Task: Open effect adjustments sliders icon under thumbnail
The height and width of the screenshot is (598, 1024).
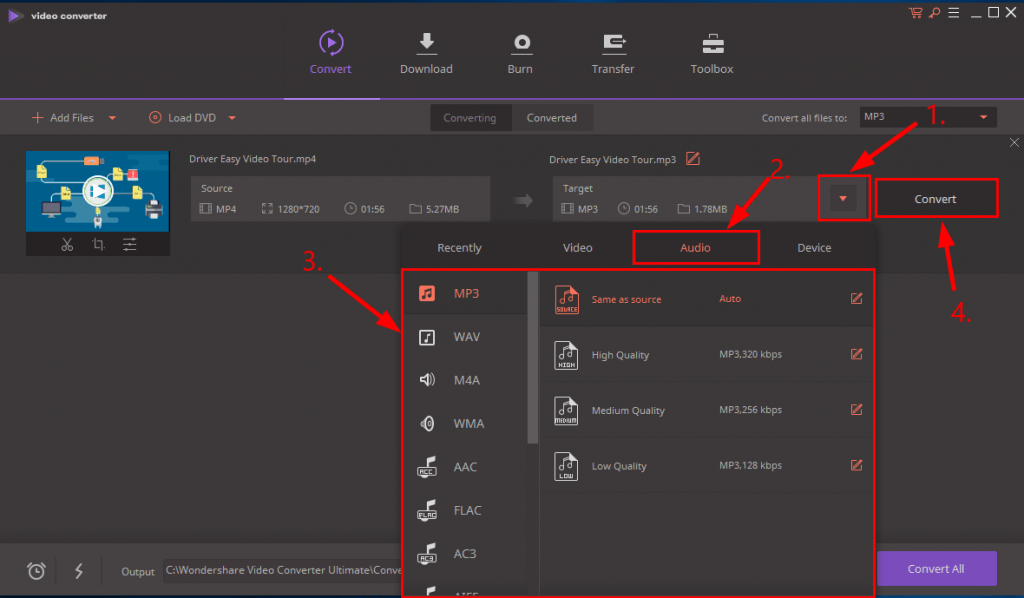Action: tap(130, 244)
